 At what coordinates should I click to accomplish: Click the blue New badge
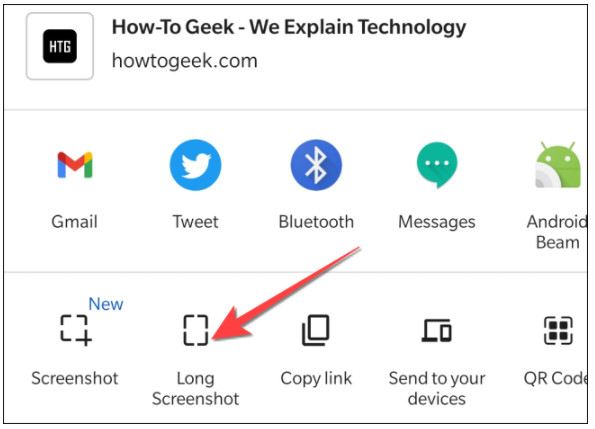click(x=106, y=304)
